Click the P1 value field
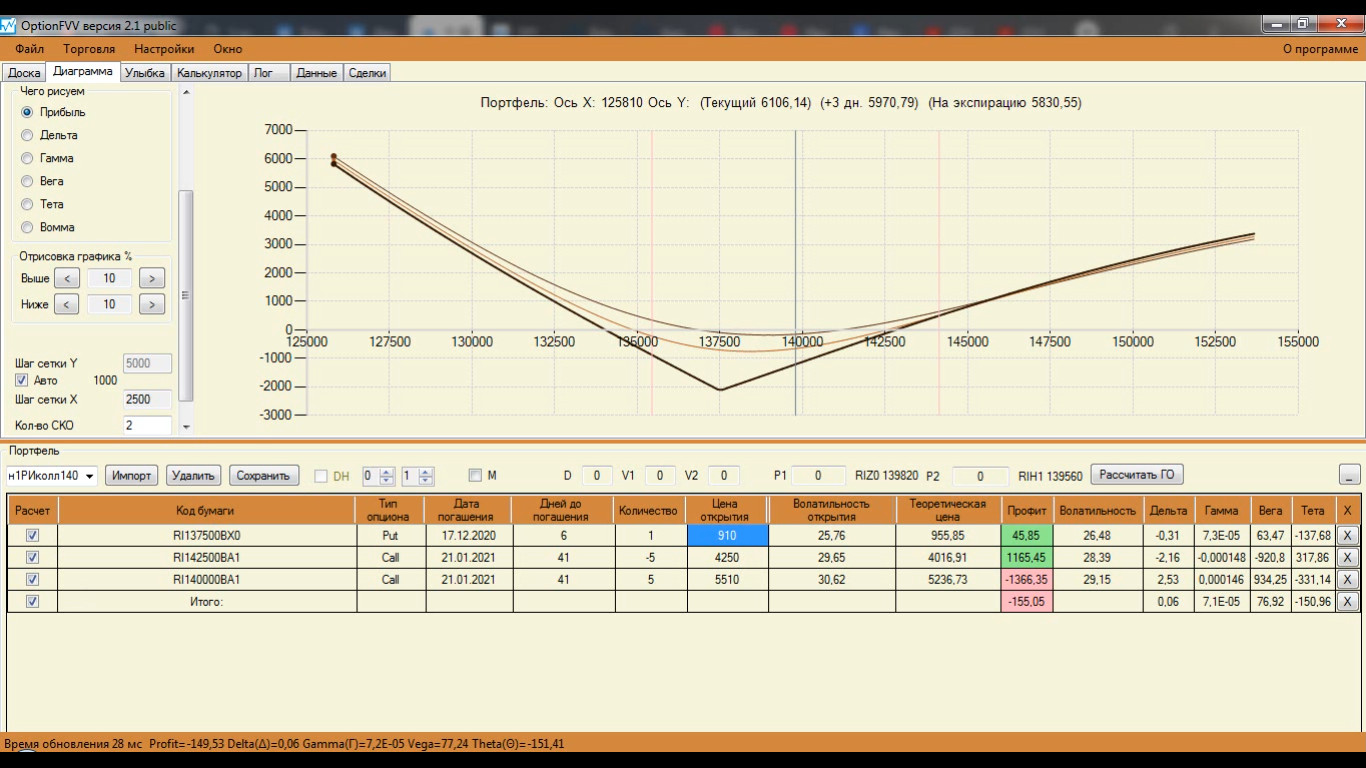The height and width of the screenshot is (768, 1366). pyautogui.click(x=819, y=476)
